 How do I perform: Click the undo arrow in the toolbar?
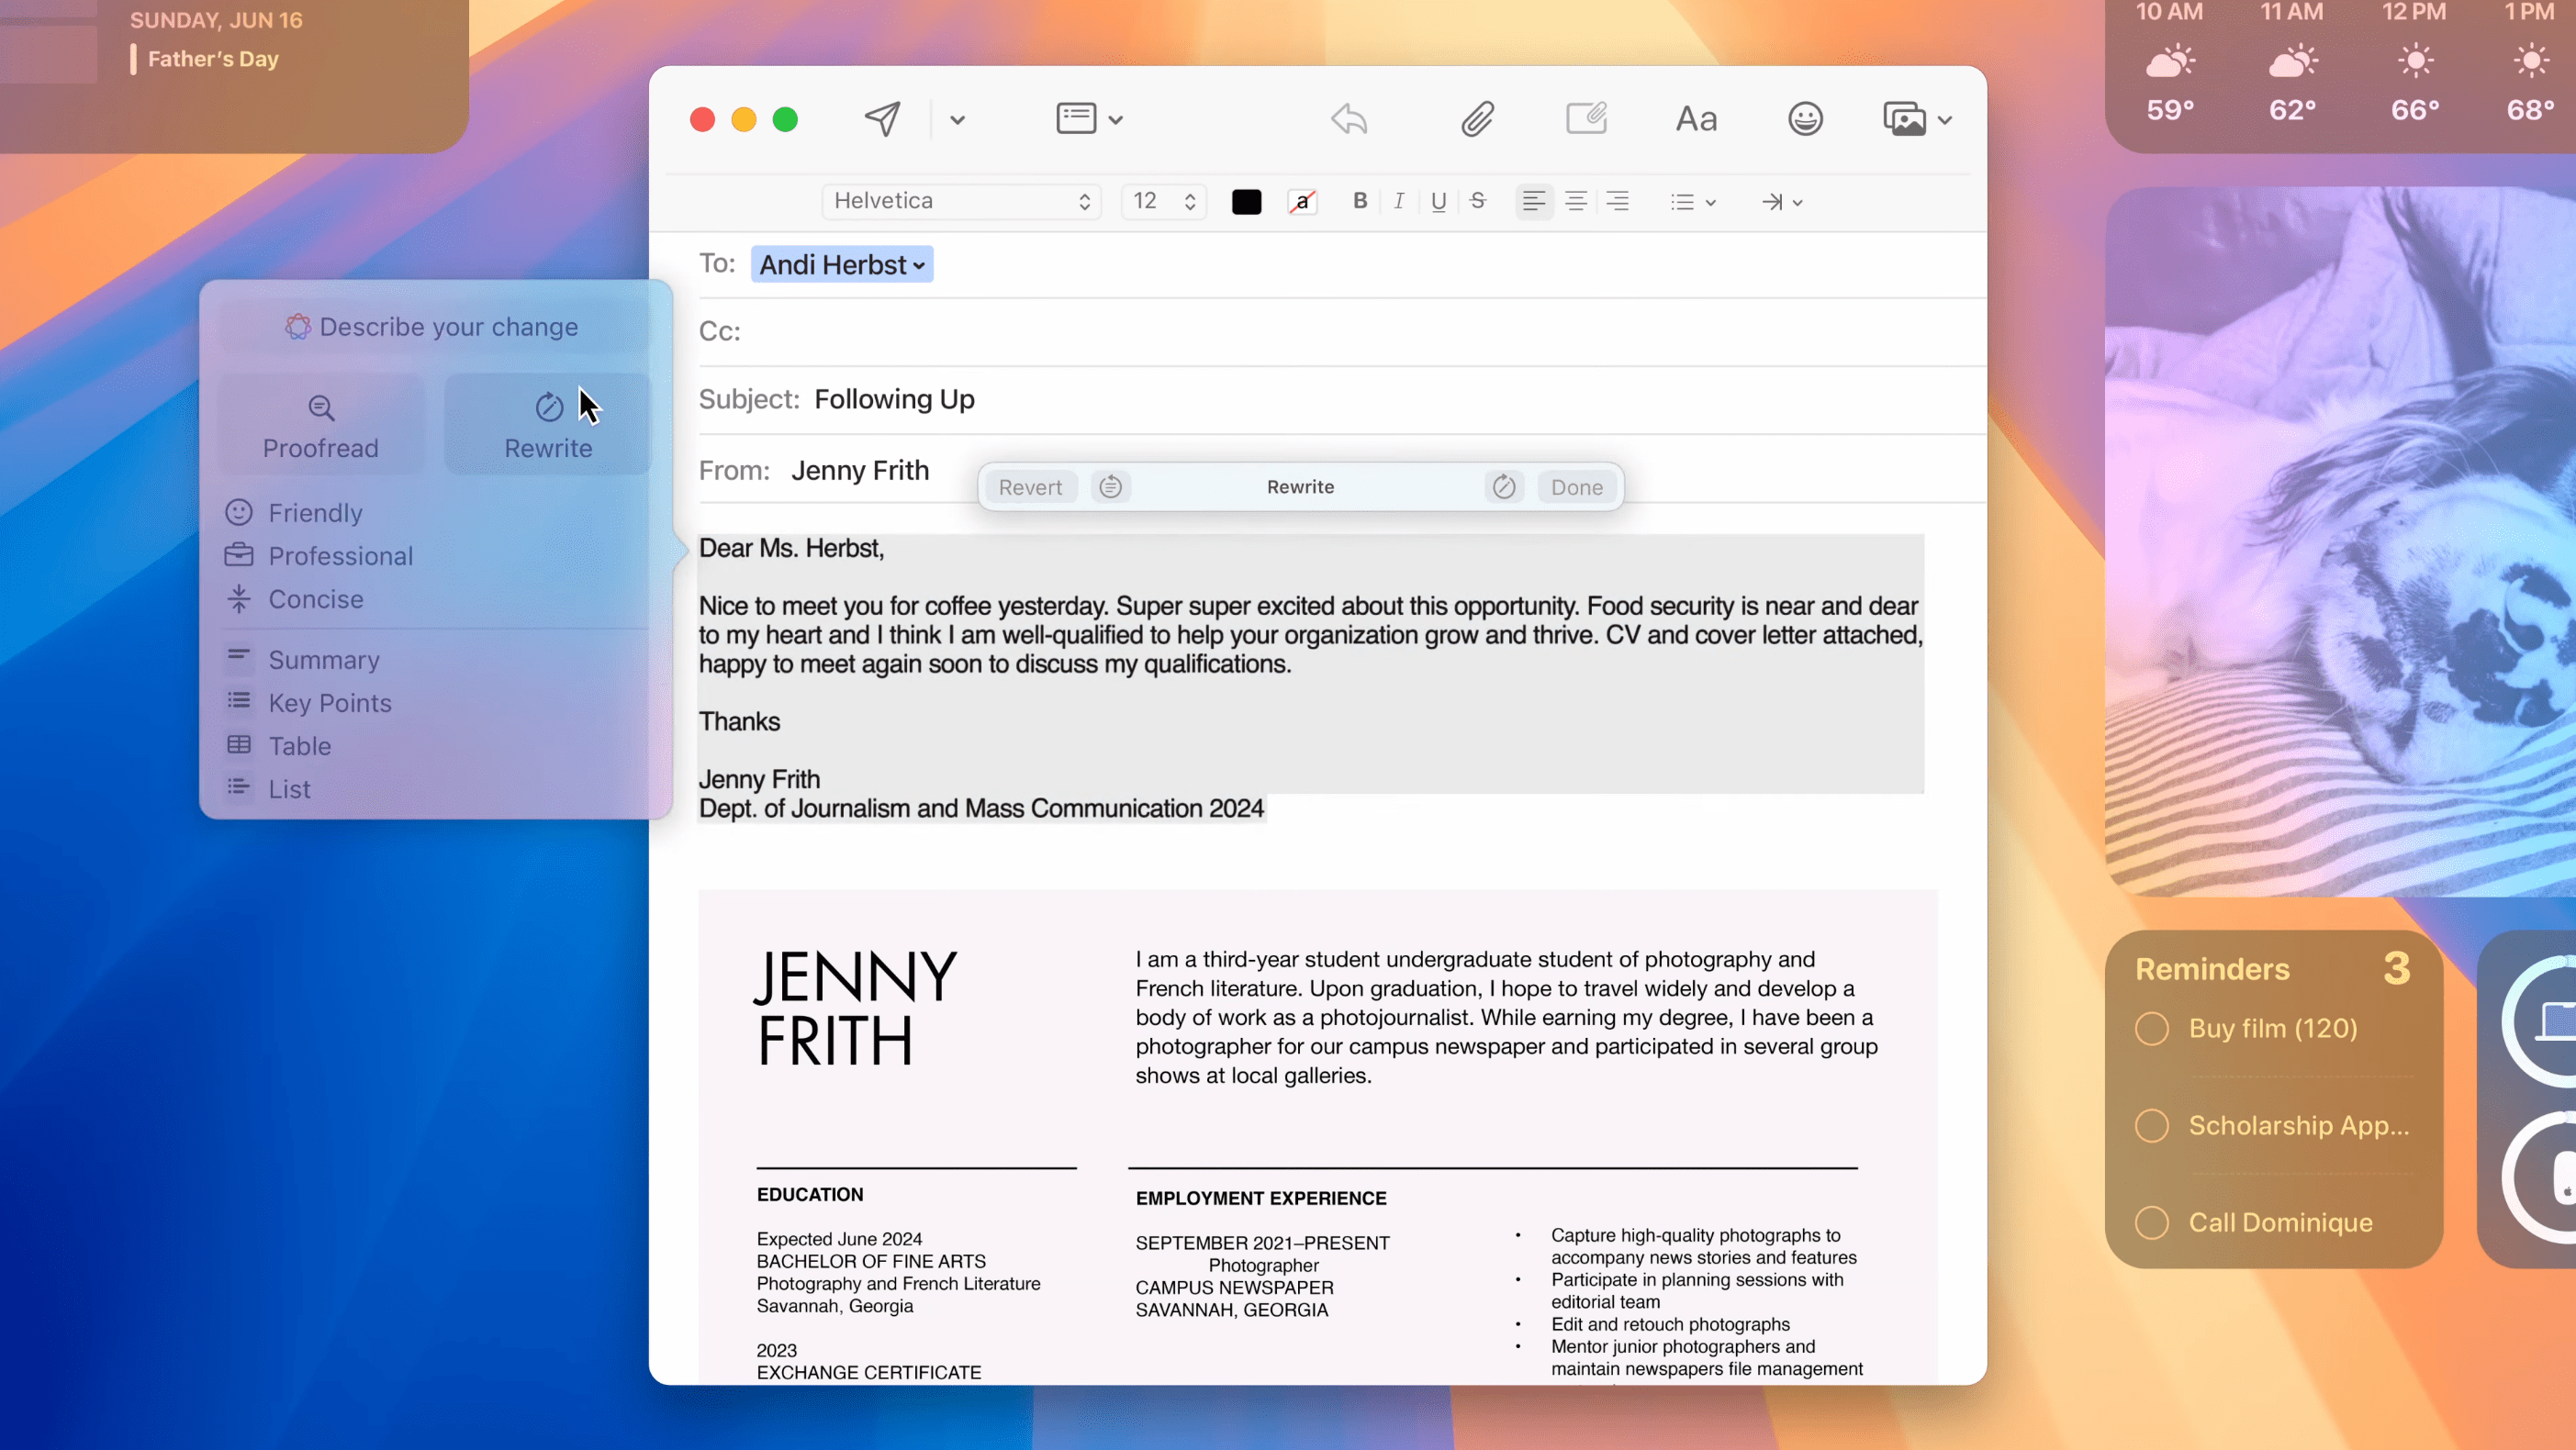1347,118
